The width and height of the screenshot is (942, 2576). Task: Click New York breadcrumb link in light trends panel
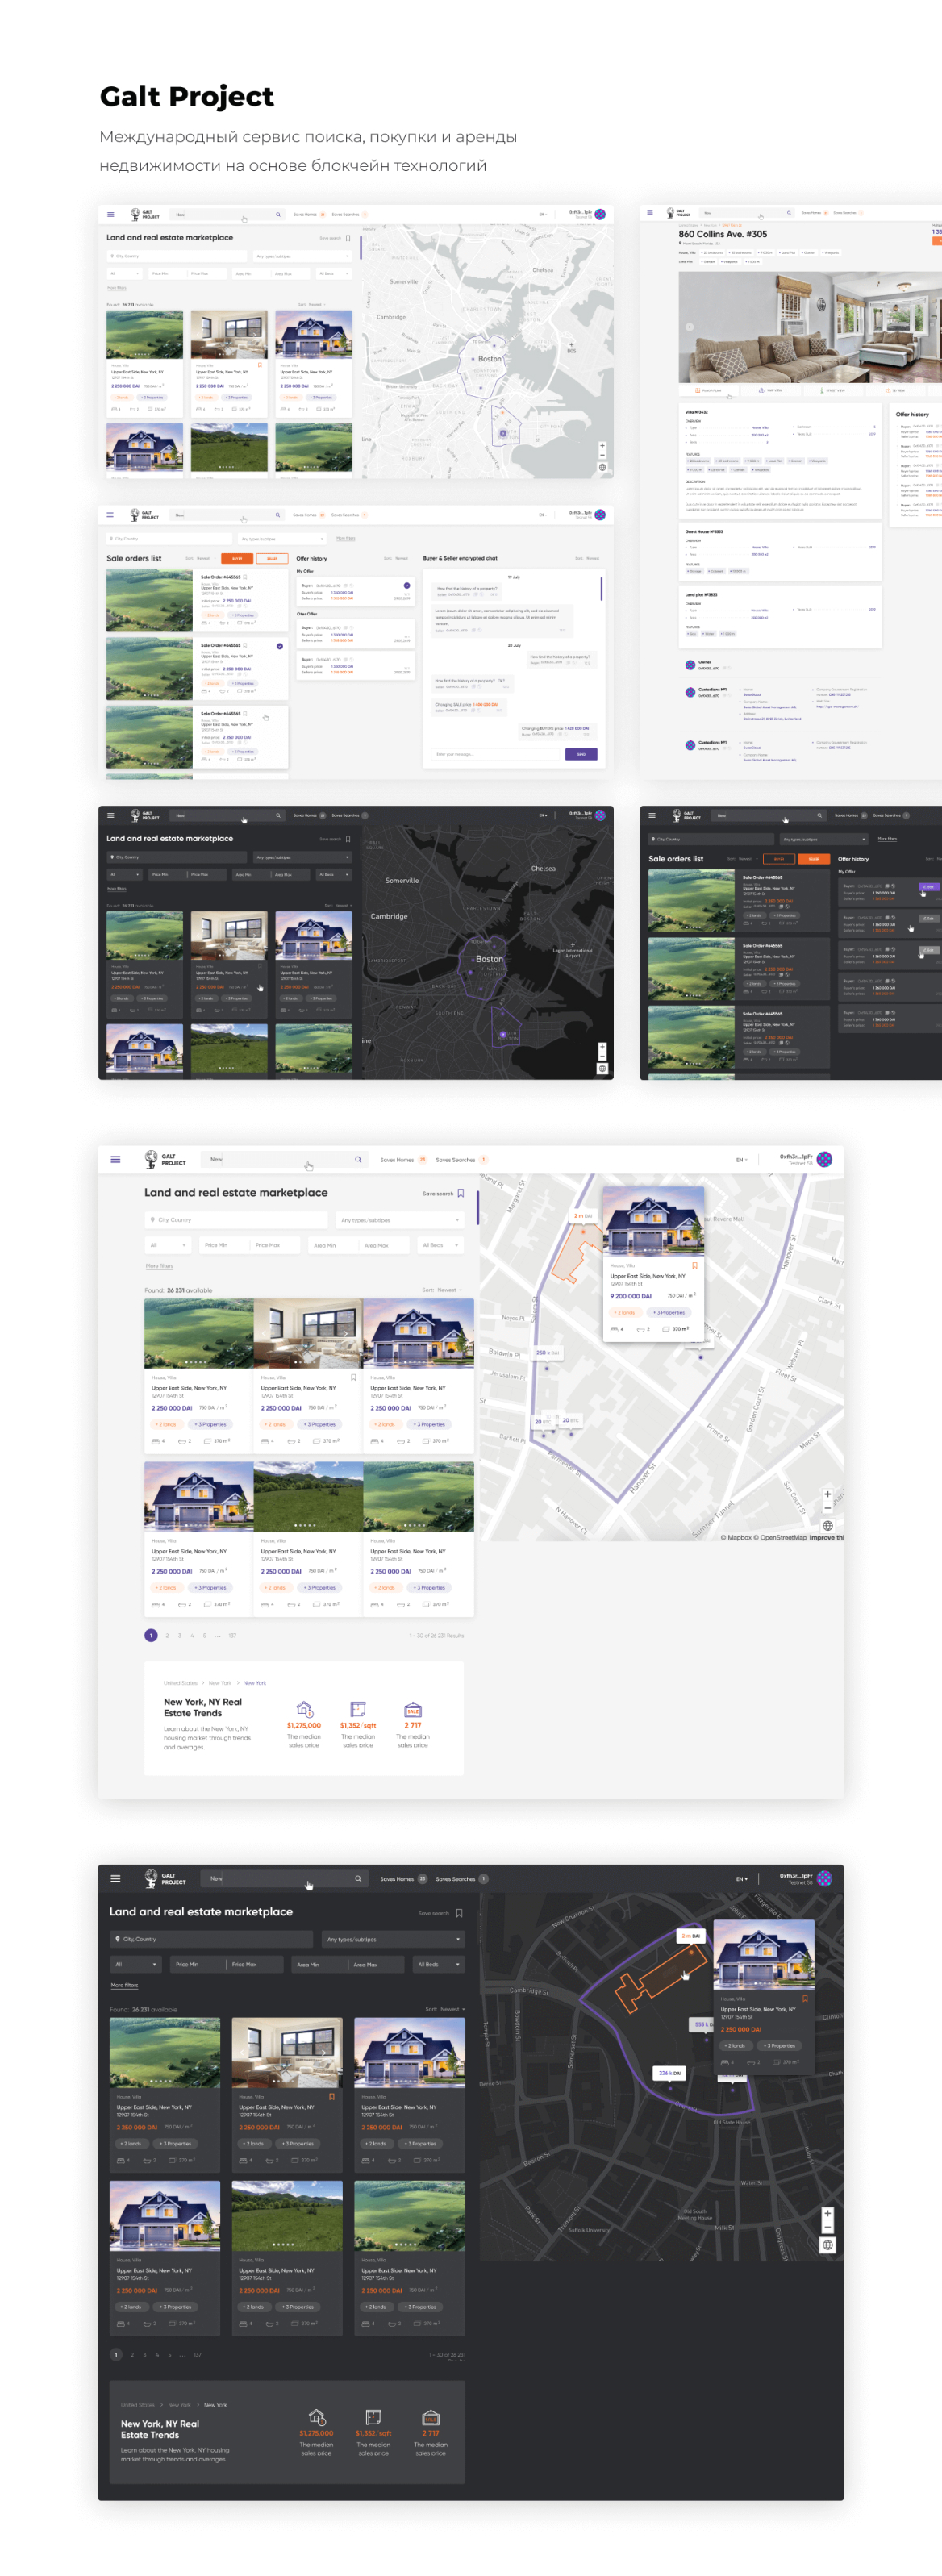coord(254,1683)
